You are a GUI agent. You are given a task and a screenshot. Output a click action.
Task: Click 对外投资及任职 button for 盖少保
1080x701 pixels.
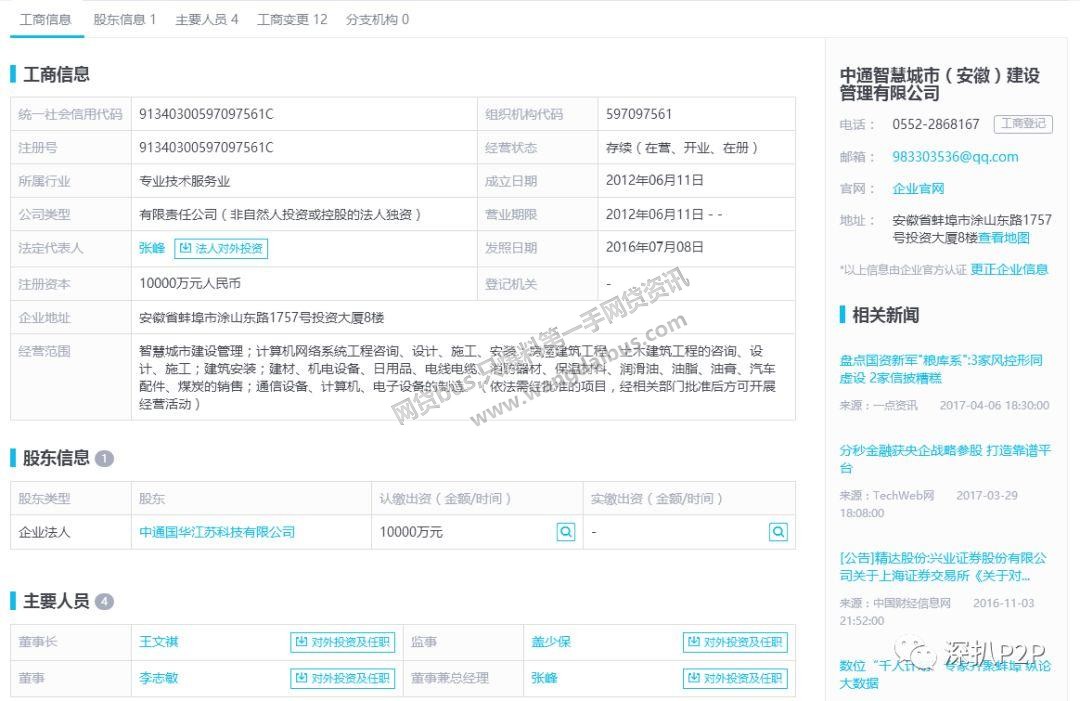pos(735,642)
